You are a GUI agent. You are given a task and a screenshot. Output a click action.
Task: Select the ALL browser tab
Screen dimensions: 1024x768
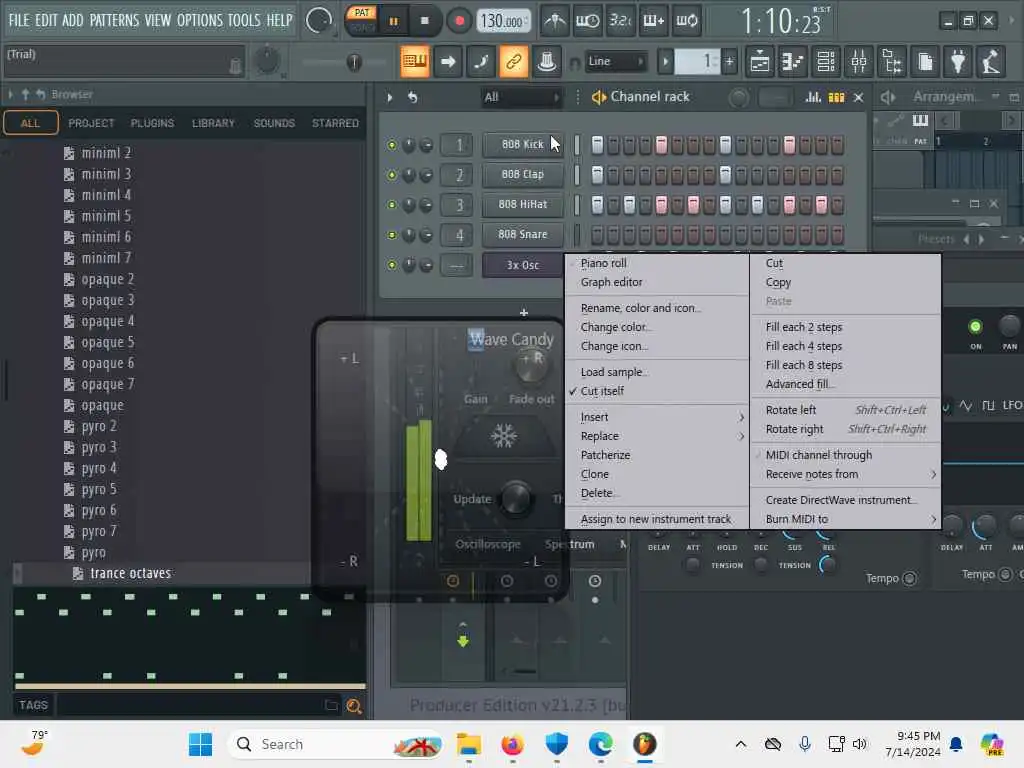30,123
